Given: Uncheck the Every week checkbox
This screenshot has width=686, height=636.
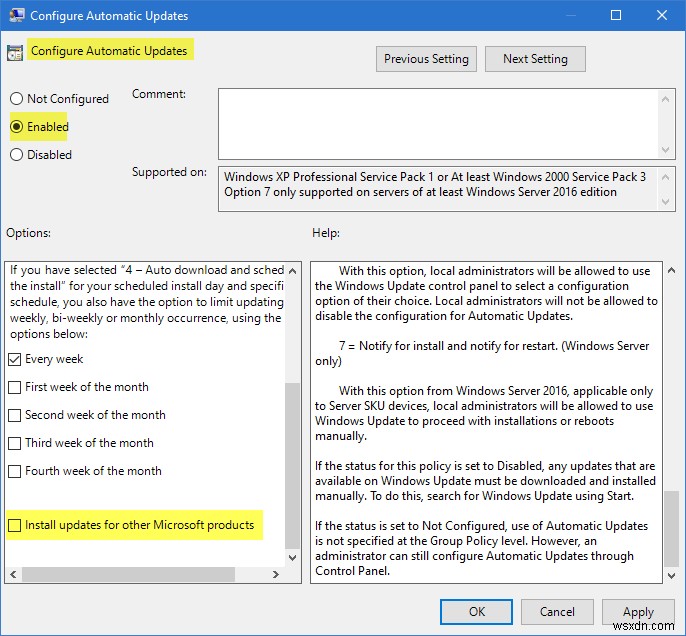Looking at the screenshot, I should tap(14, 360).
